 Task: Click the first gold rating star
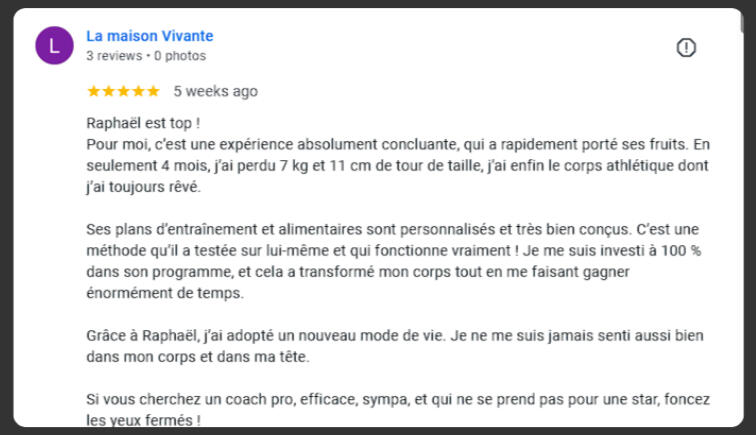click(94, 91)
